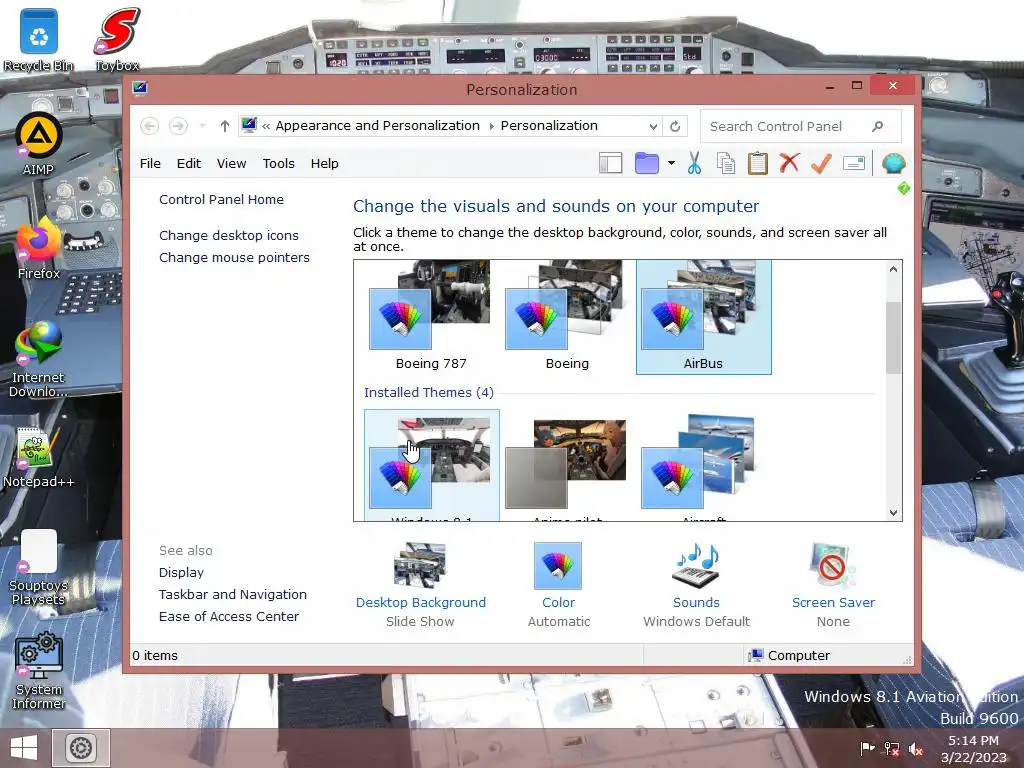This screenshot has width=1024, height=768.
Task: Click the orange checkmark toolbar icon
Action: tap(821, 163)
